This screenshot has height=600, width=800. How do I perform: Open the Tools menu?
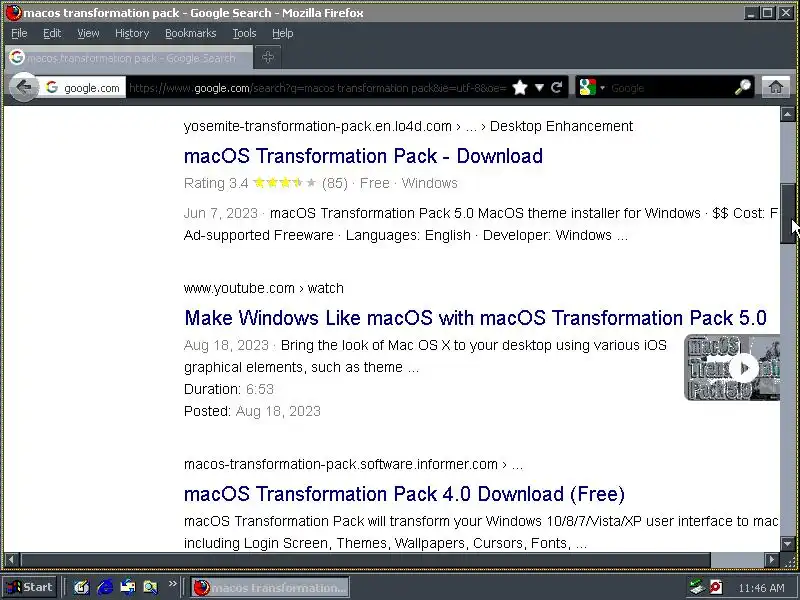click(x=244, y=33)
